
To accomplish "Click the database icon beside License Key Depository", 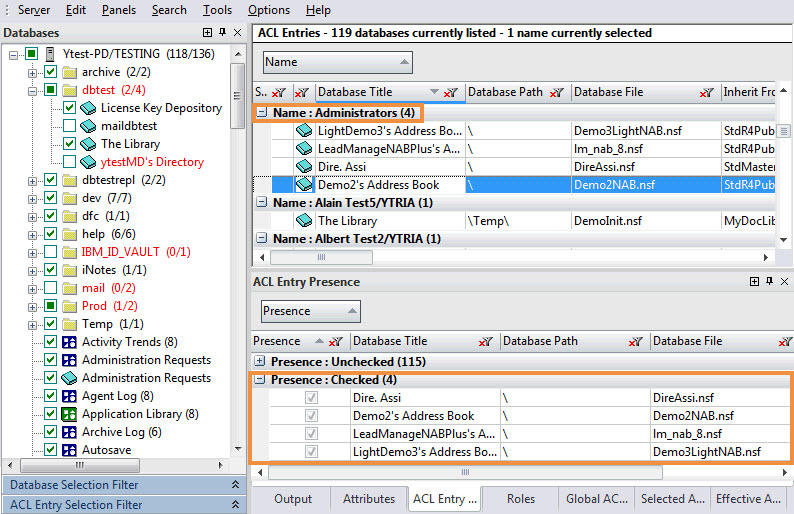I will click(x=88, y=108).
